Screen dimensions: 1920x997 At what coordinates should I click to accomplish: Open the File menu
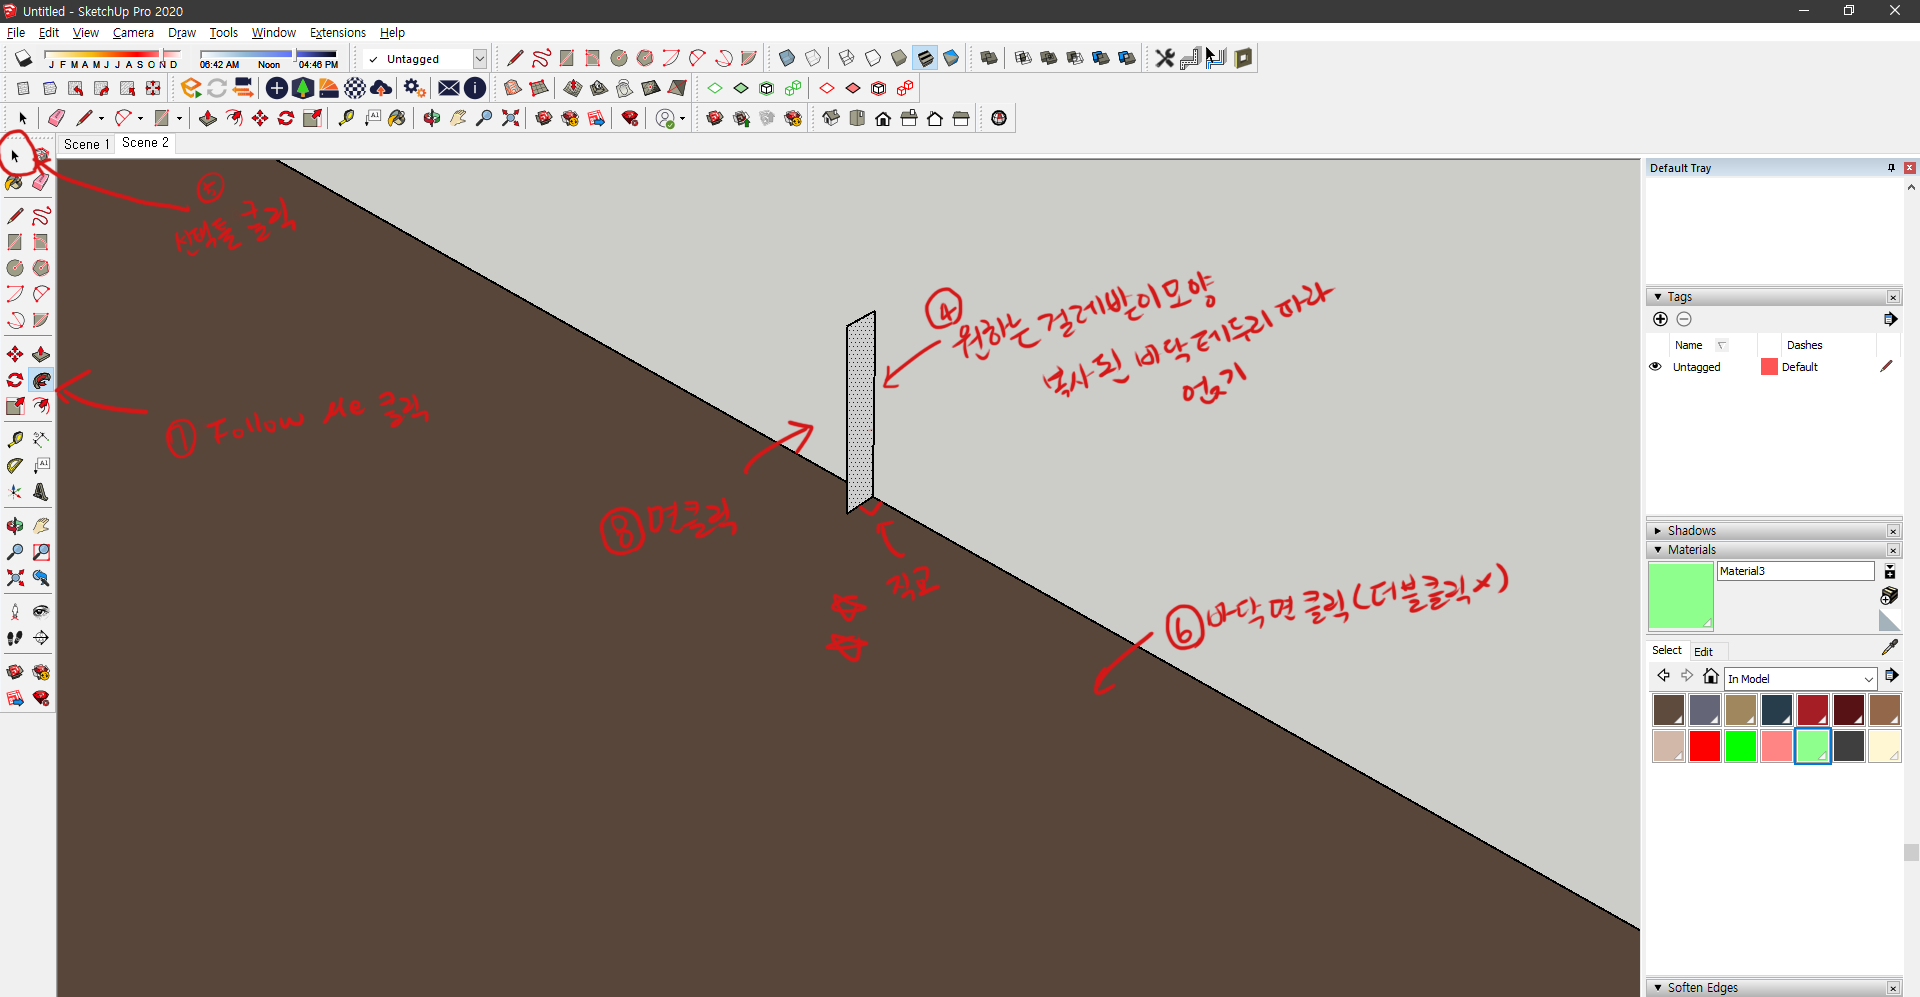point(16,33)
